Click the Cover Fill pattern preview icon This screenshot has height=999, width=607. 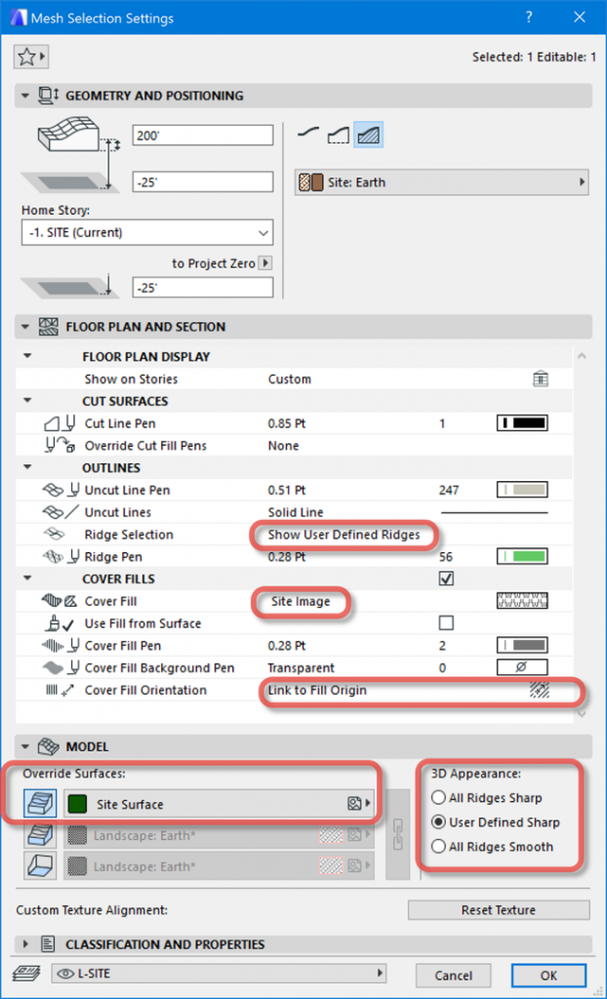click(522, 601)
